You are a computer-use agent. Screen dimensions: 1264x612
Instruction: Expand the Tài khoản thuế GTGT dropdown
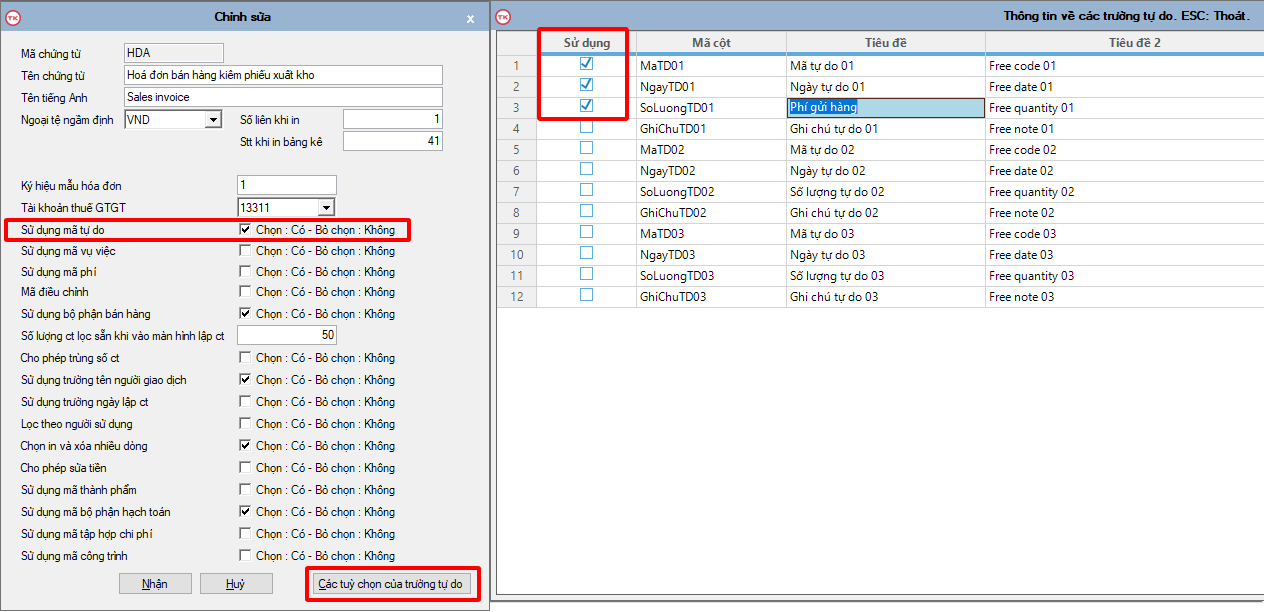click(x=325, y=208)
